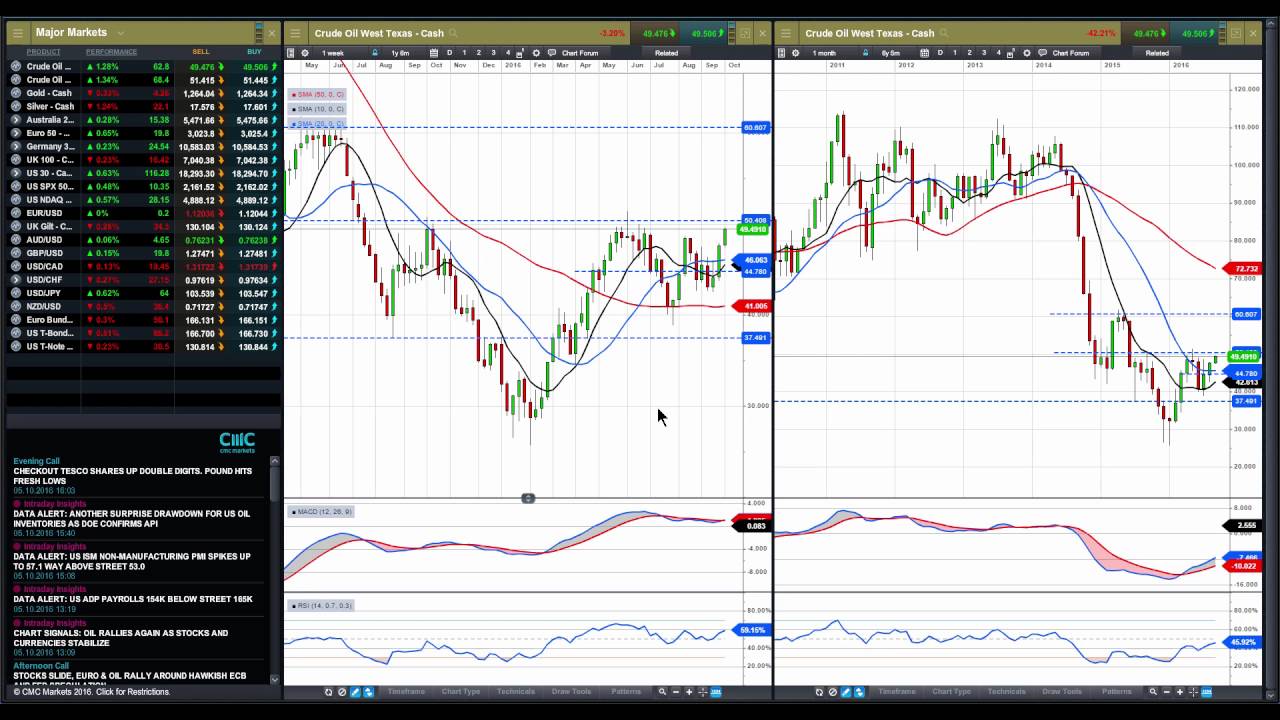1280x720 pixels.
Task: Open the calendar icon in left chart toolbar
Action: (434, 53)
